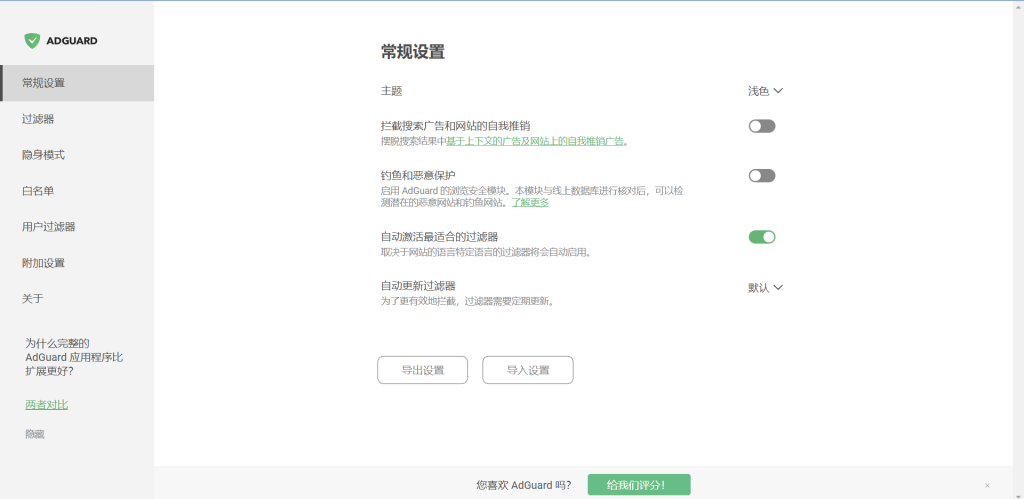Viewport: 1024px width, 499px height.
Task: Open the 过滤器 section
Action: tap(77, 119)
